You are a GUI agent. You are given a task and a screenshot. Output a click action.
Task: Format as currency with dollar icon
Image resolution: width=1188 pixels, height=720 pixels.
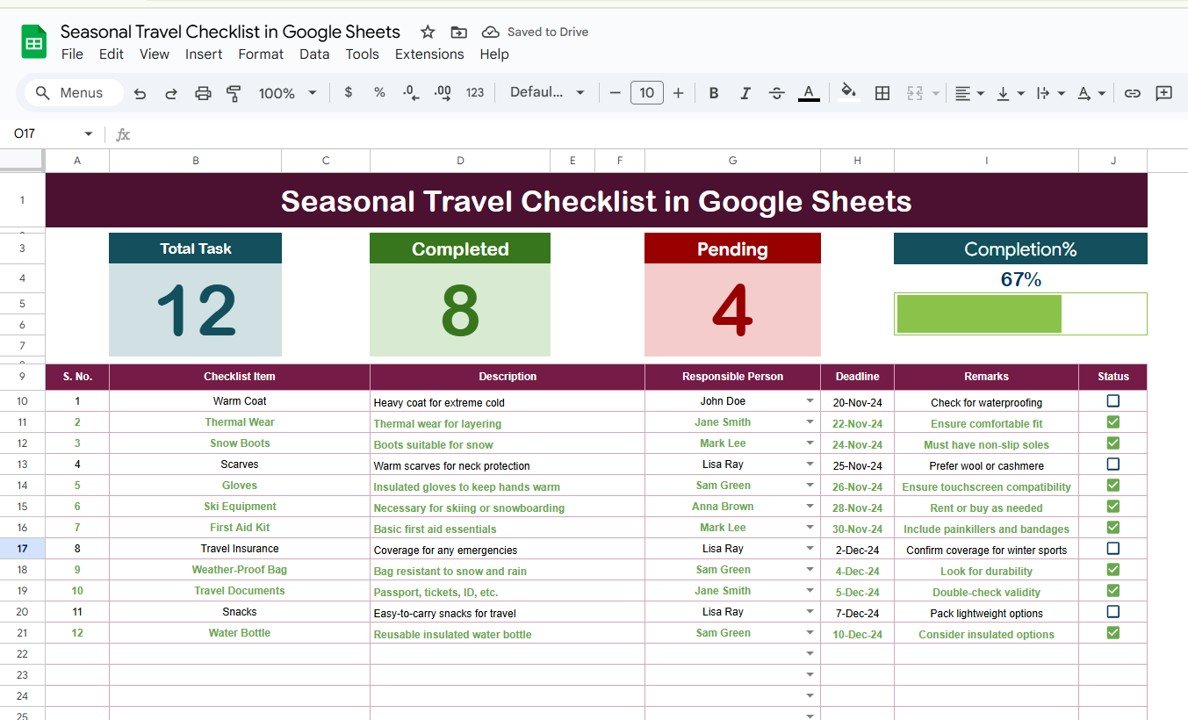pos(348,92)
